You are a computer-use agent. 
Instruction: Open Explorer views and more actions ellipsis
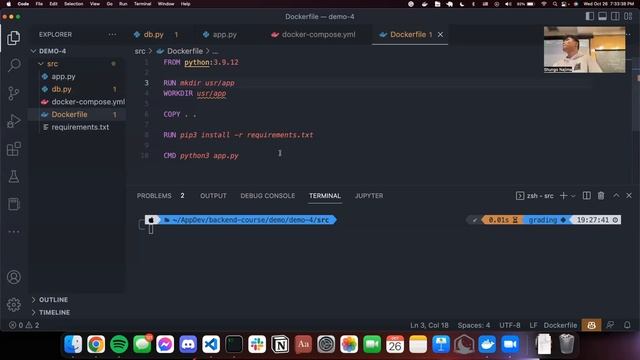(x=112, y=35)
